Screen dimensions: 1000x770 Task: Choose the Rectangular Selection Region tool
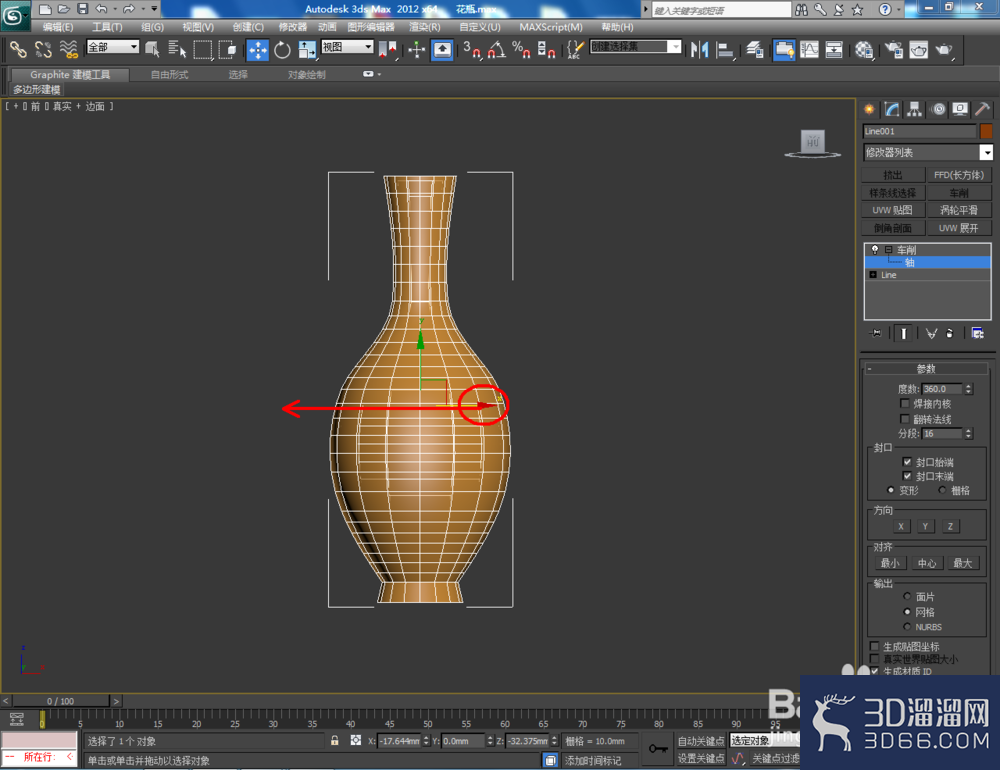coord(202,50)
